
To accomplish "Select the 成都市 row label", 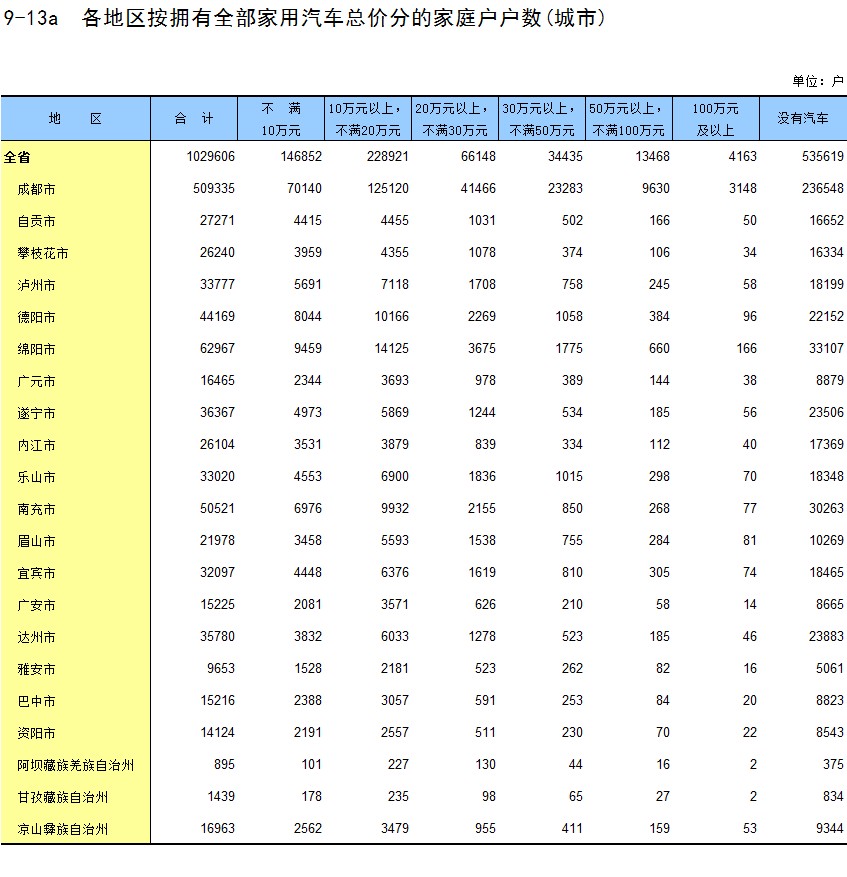I will [36, 189].
